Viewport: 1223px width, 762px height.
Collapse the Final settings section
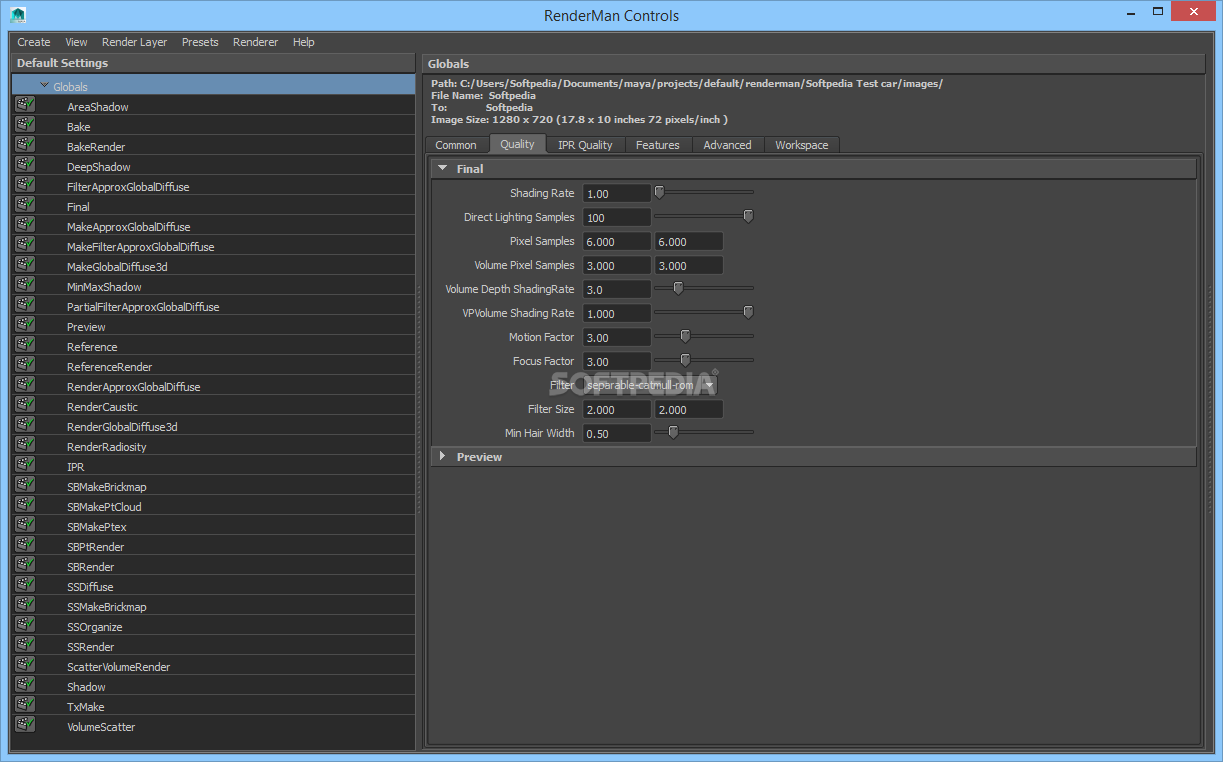coord(442,168)
